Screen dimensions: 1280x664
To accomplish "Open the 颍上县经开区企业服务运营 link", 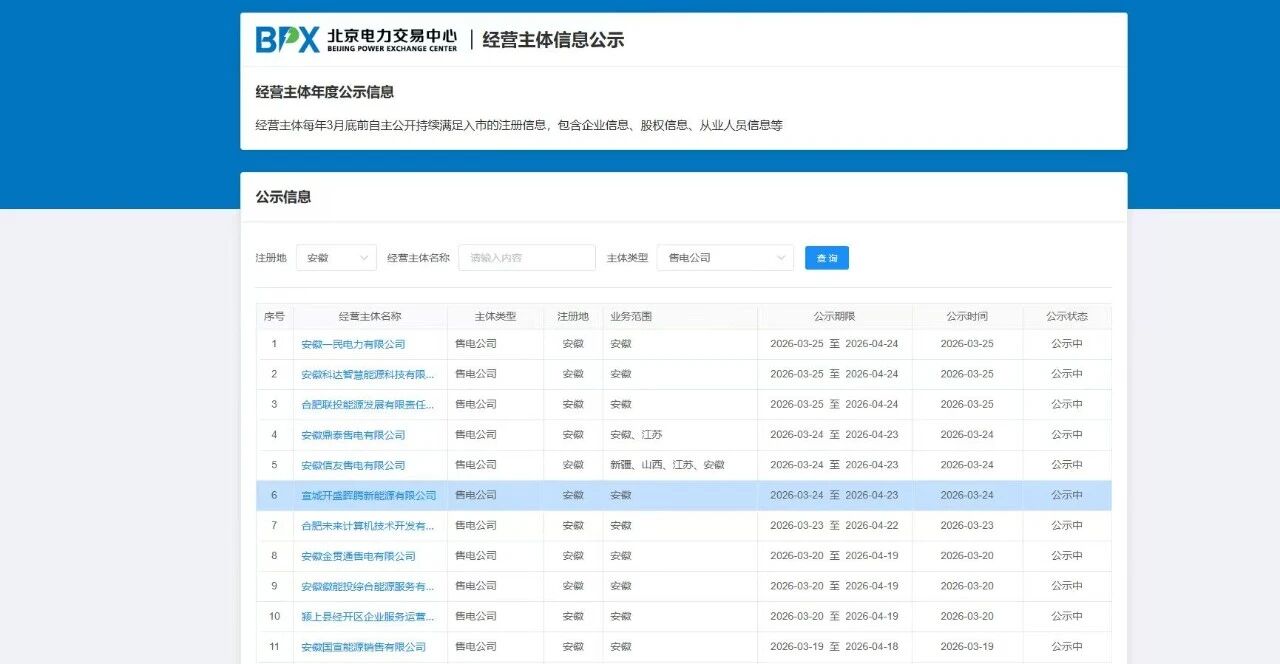I will click(x=368, y=617).
